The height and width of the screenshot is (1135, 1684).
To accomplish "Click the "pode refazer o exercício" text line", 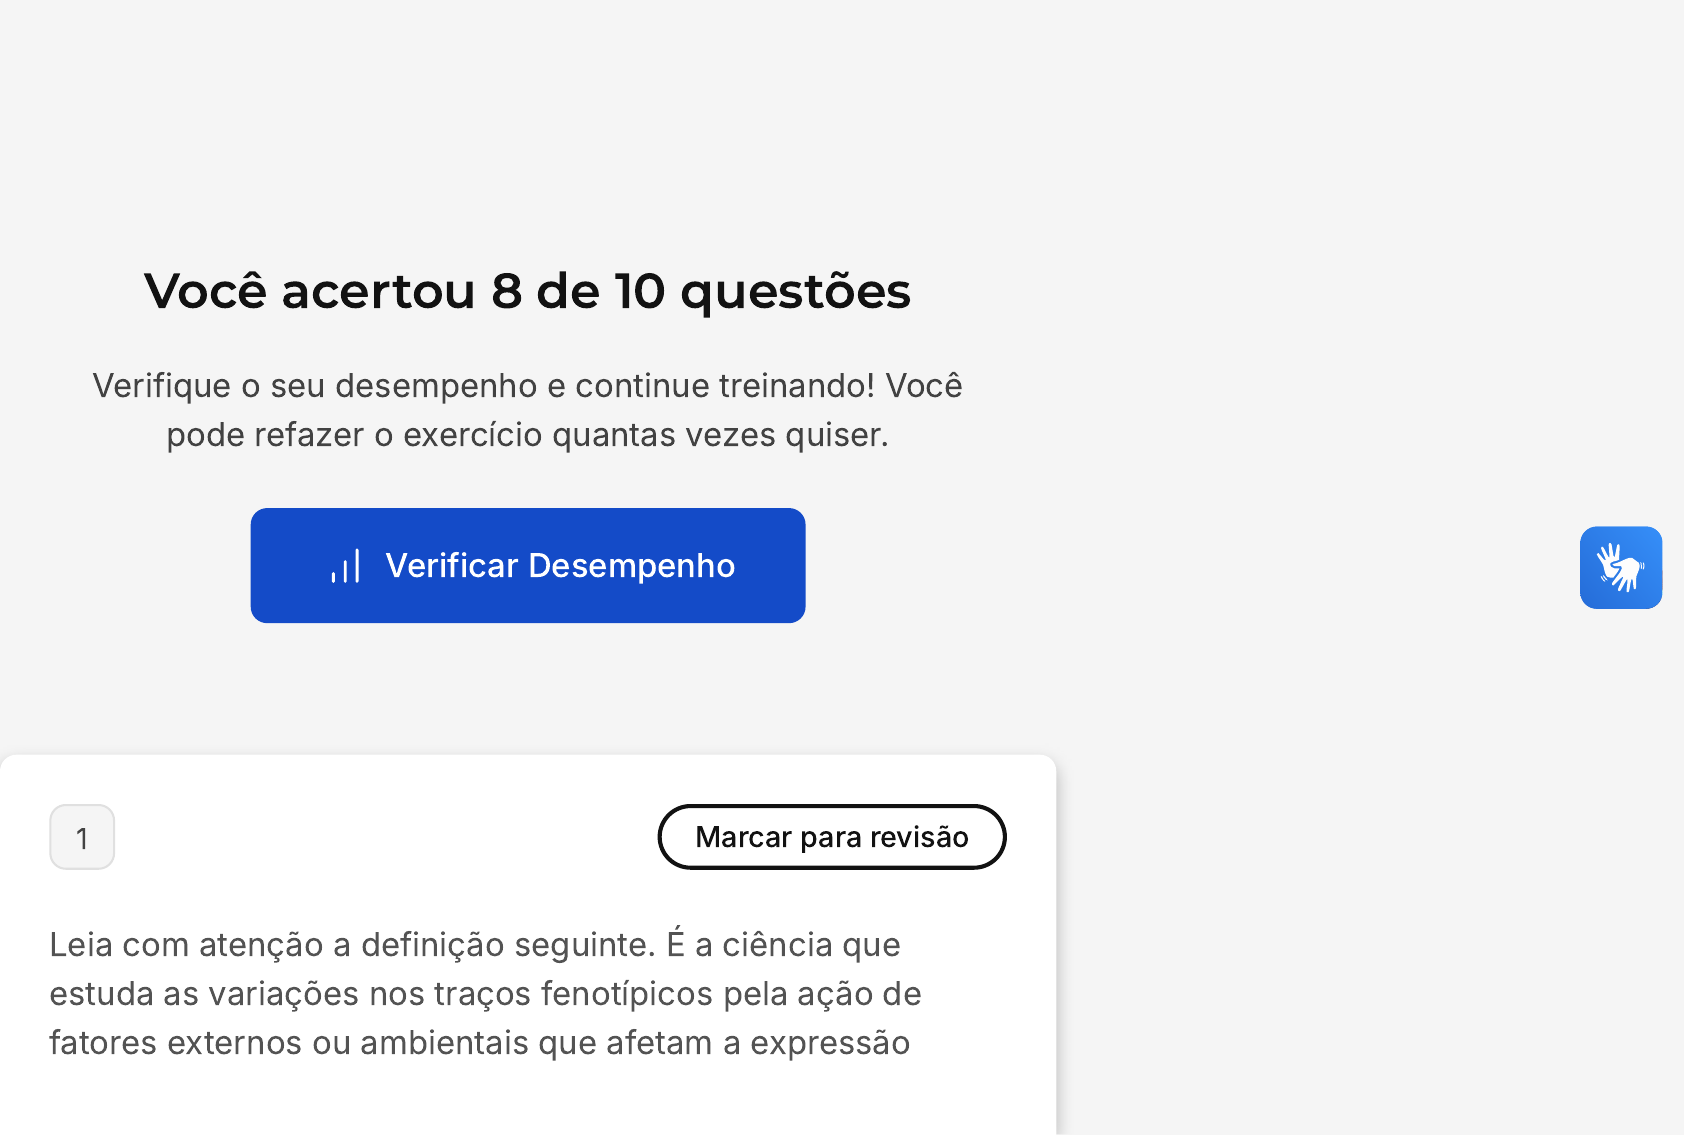I will click(x=527, y=435).
